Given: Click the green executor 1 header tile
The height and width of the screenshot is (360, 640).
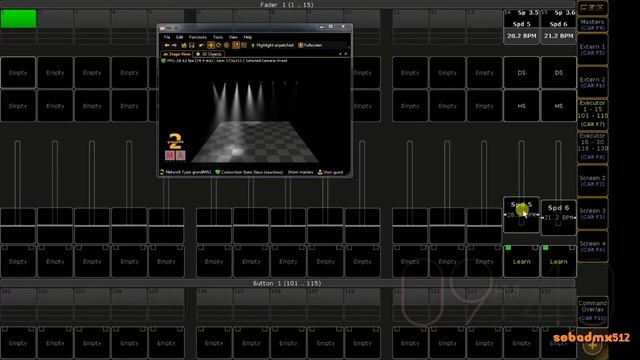Looking at the screenshot, I should (x=18, y=19).
